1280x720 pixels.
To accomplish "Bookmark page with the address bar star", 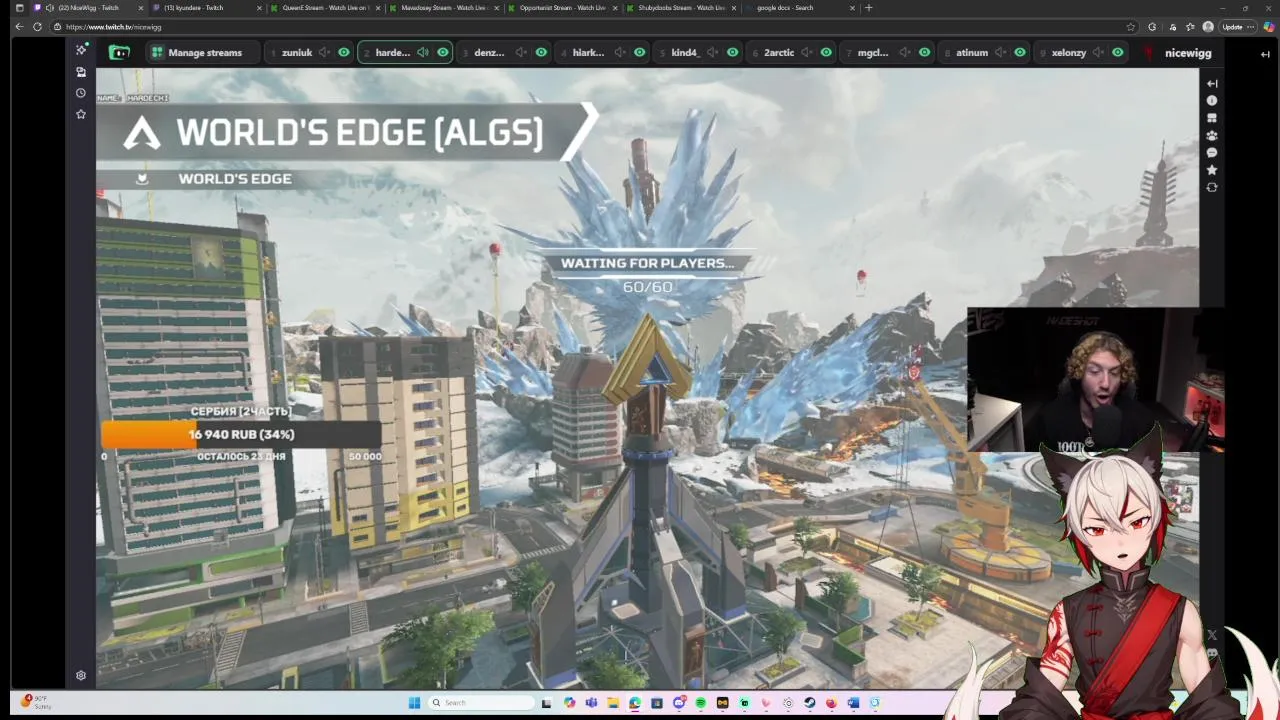I will [1131, 27].
